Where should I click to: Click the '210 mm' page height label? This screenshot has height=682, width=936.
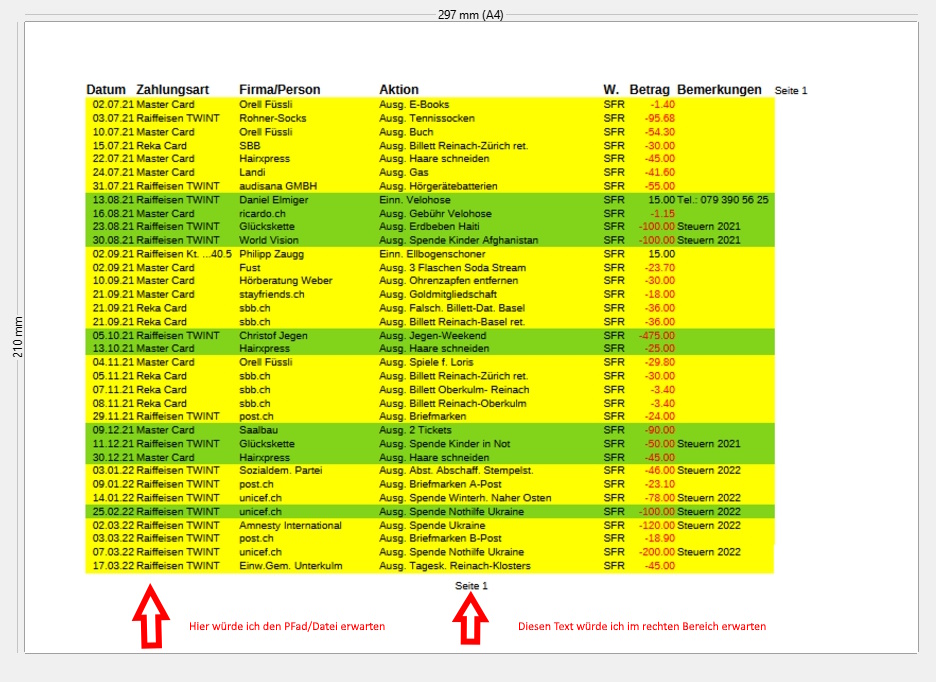[18, 337]
